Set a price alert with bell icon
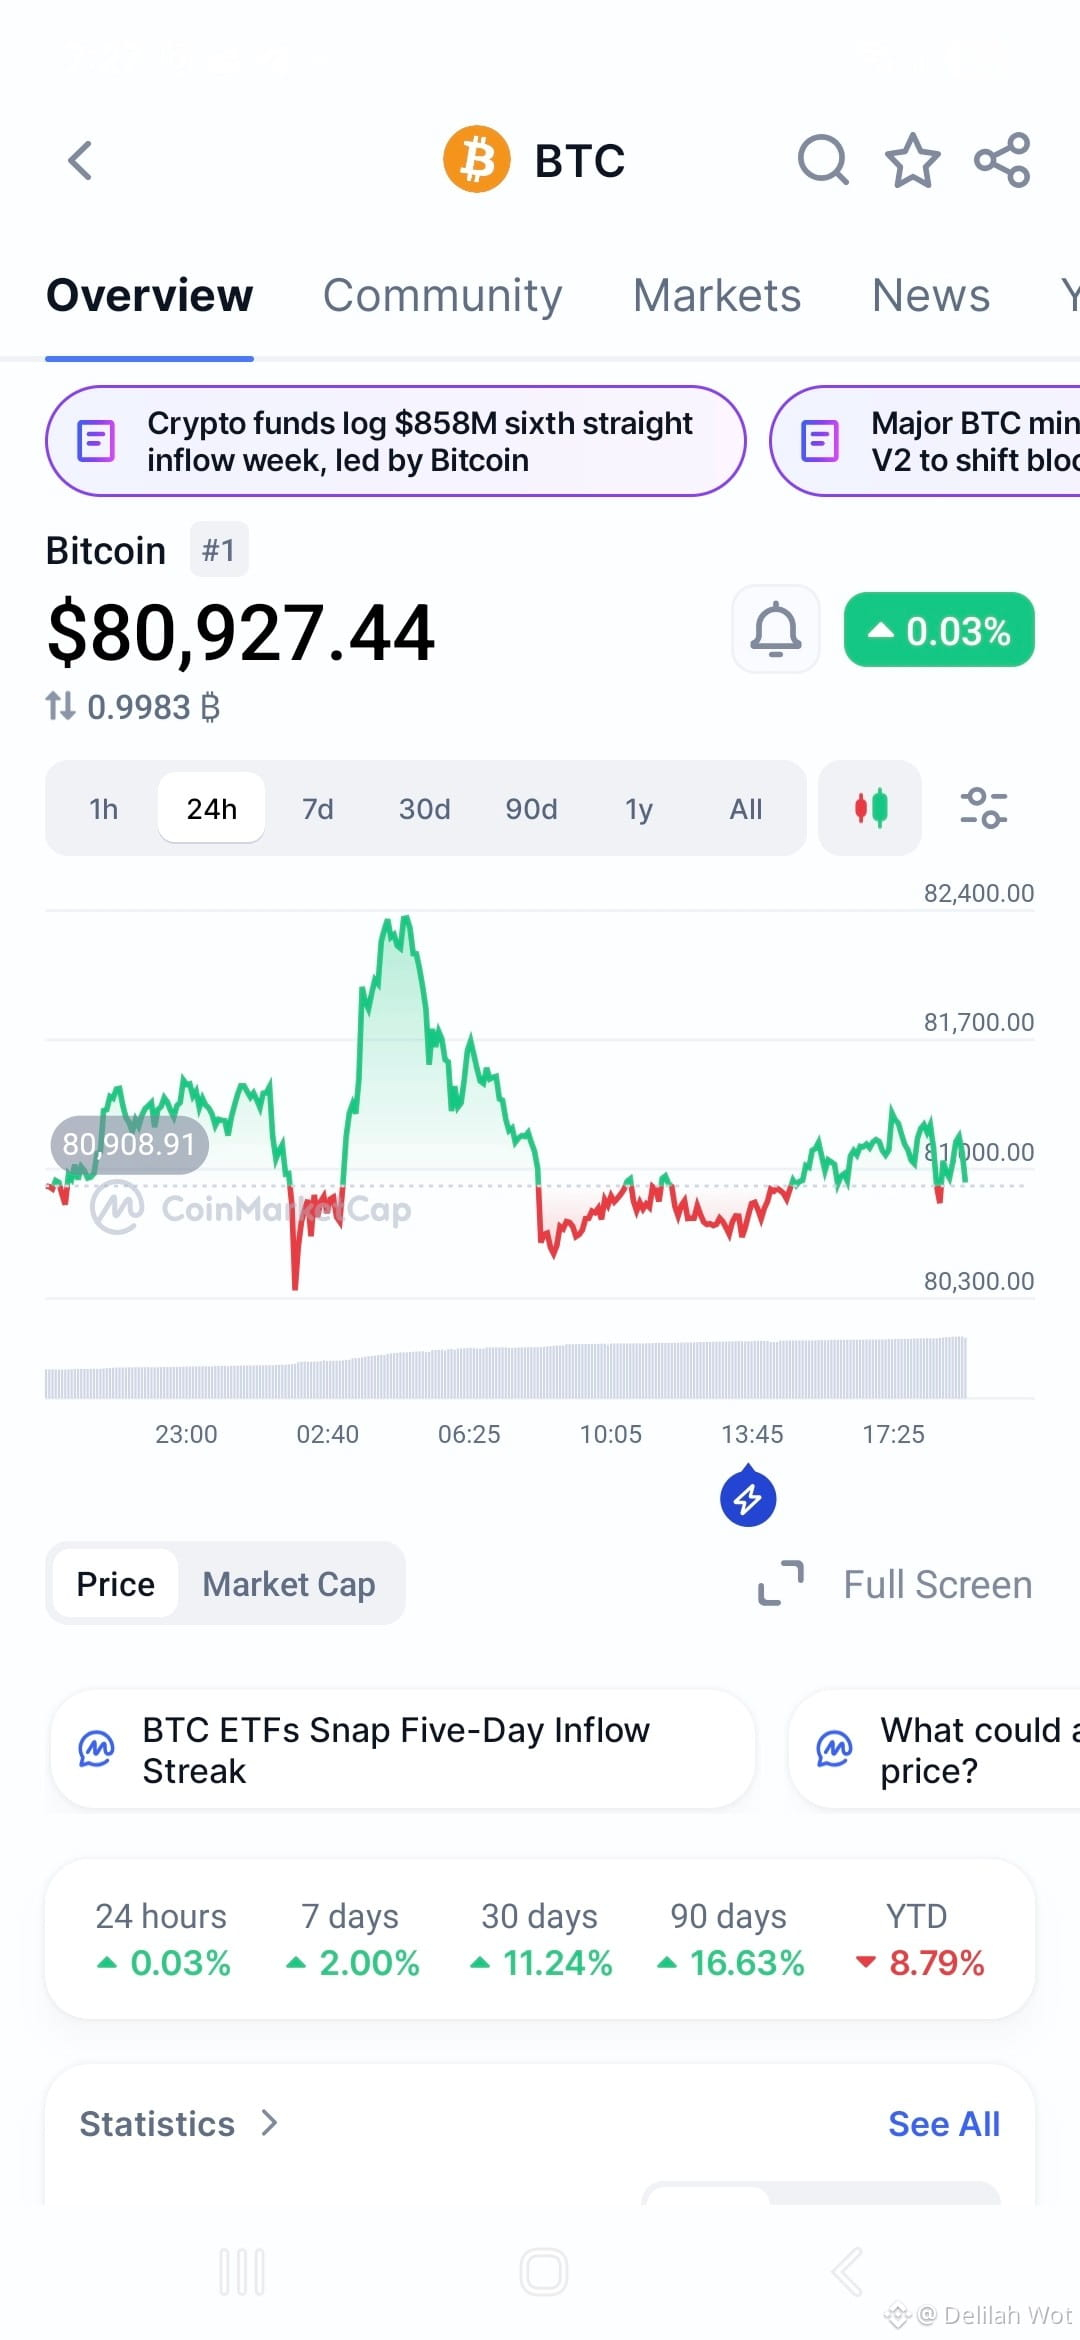 tap(776, 630)
